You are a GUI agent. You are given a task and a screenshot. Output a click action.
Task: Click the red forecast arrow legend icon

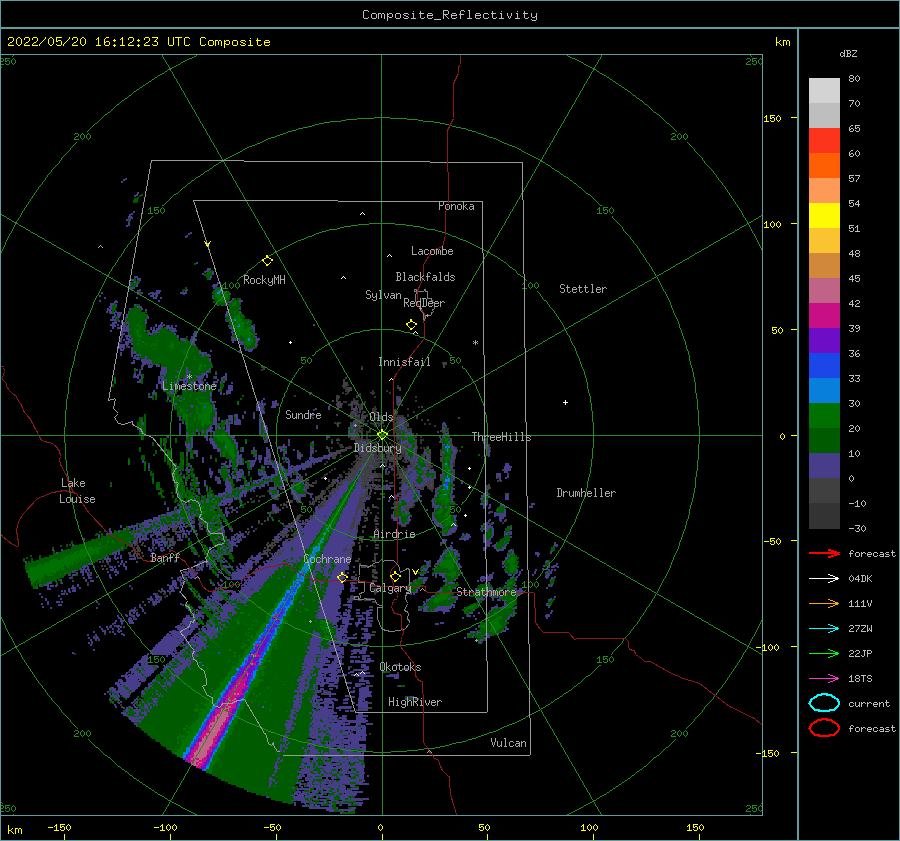(x=824, y=553)
